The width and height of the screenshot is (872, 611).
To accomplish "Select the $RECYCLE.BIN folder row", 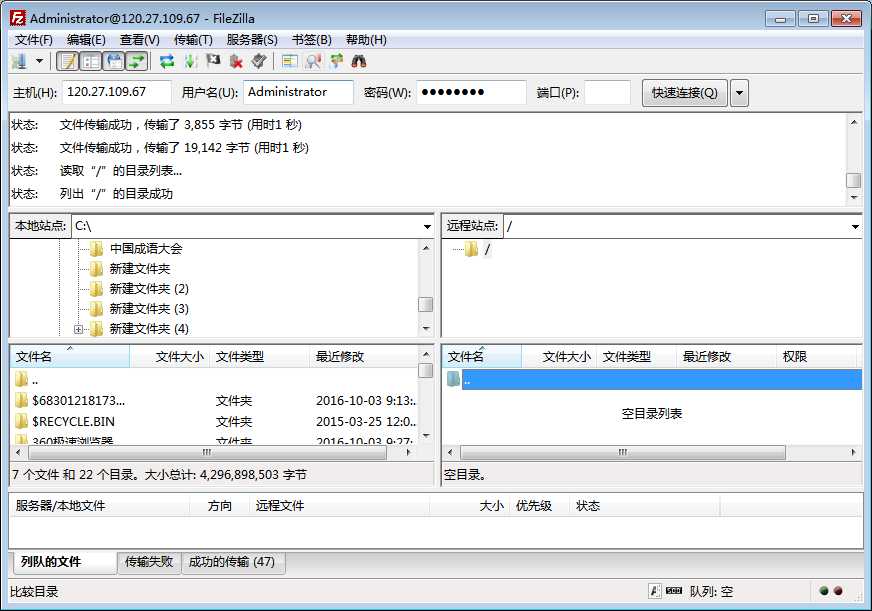I will click(214, 421).
